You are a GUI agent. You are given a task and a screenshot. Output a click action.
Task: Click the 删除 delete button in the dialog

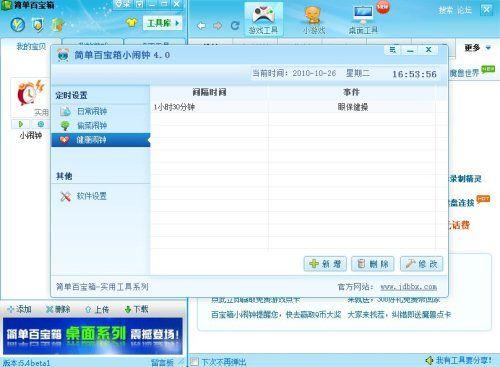pos(373,264)
